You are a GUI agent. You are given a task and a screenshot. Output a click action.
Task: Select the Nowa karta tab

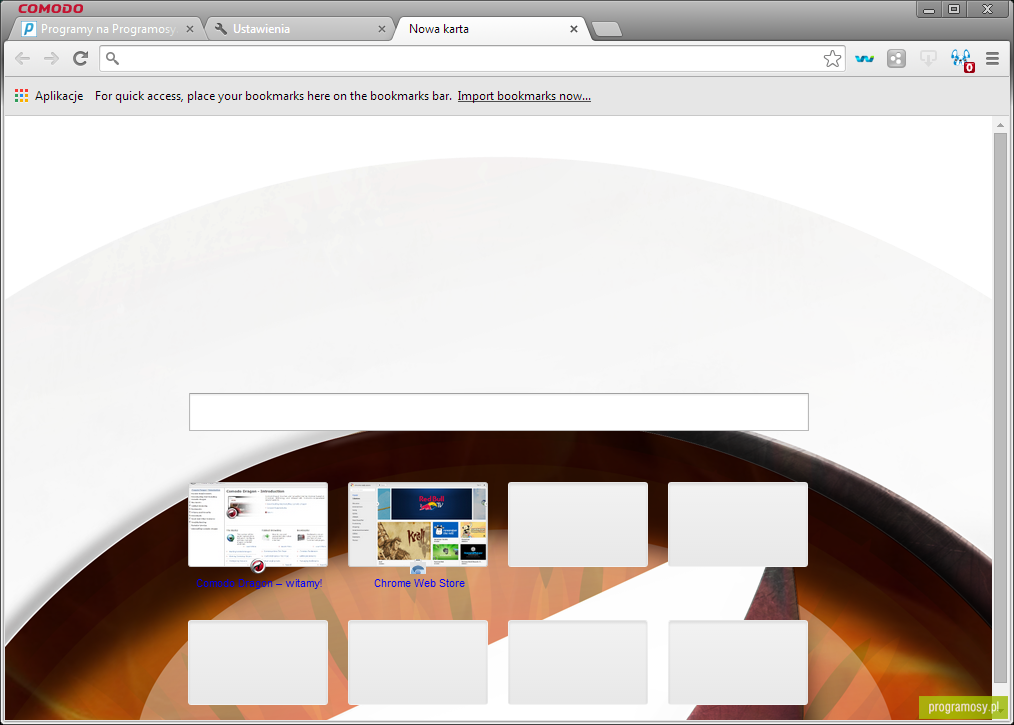point(491,29)
